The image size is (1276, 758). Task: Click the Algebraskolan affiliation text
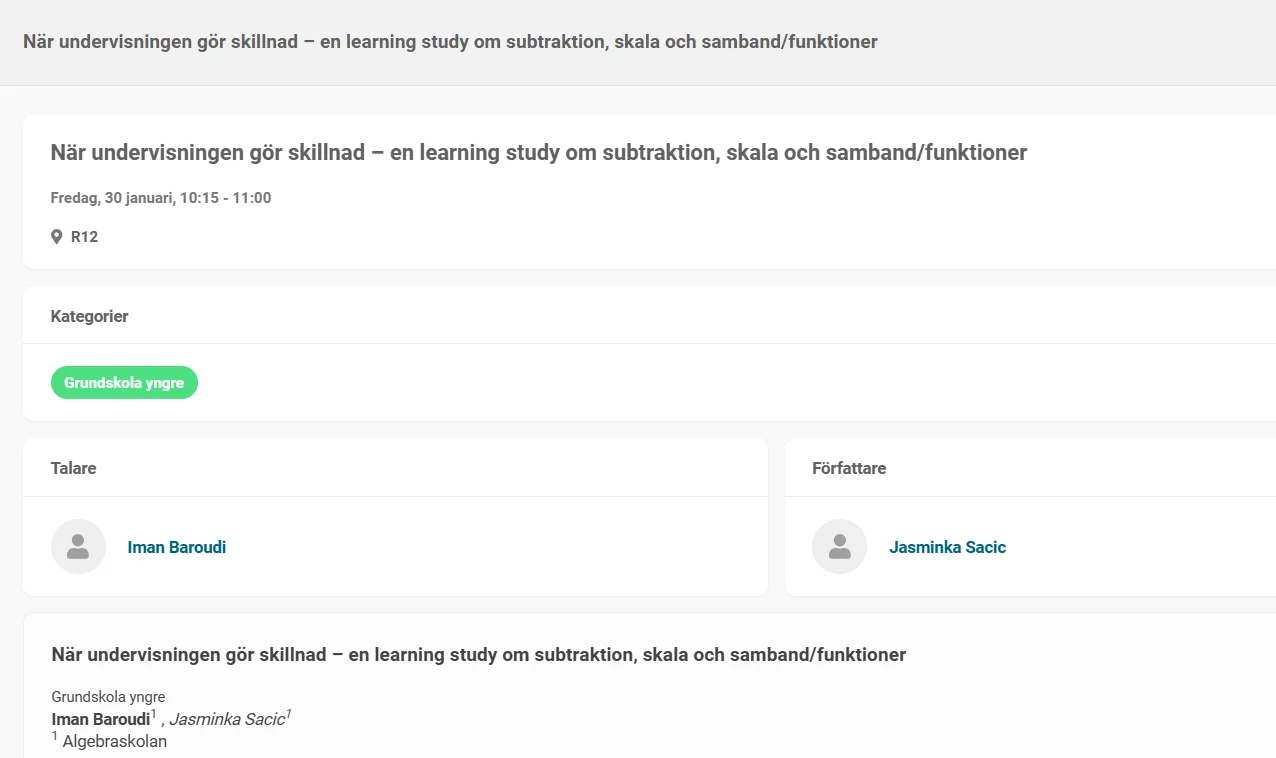(x=114, y=742)
